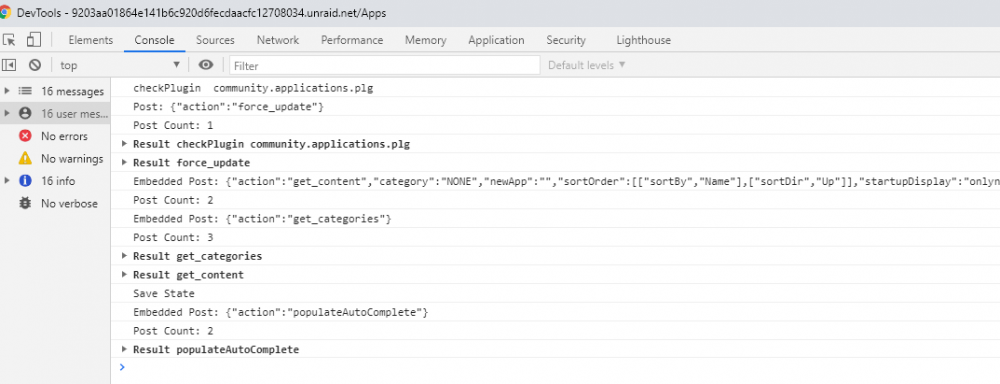Image resolution: width=1000 pixels, height=384 pixels.
Task: Select the No errors sidebar filter
Action: [x=55, y=136]
